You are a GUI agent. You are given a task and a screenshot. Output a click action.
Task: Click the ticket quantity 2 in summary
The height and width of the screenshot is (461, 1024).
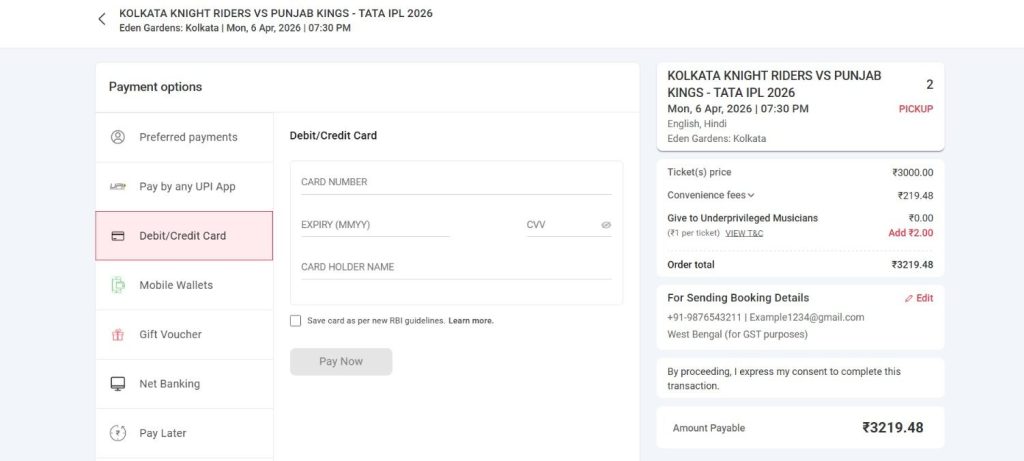click(929, 84)
